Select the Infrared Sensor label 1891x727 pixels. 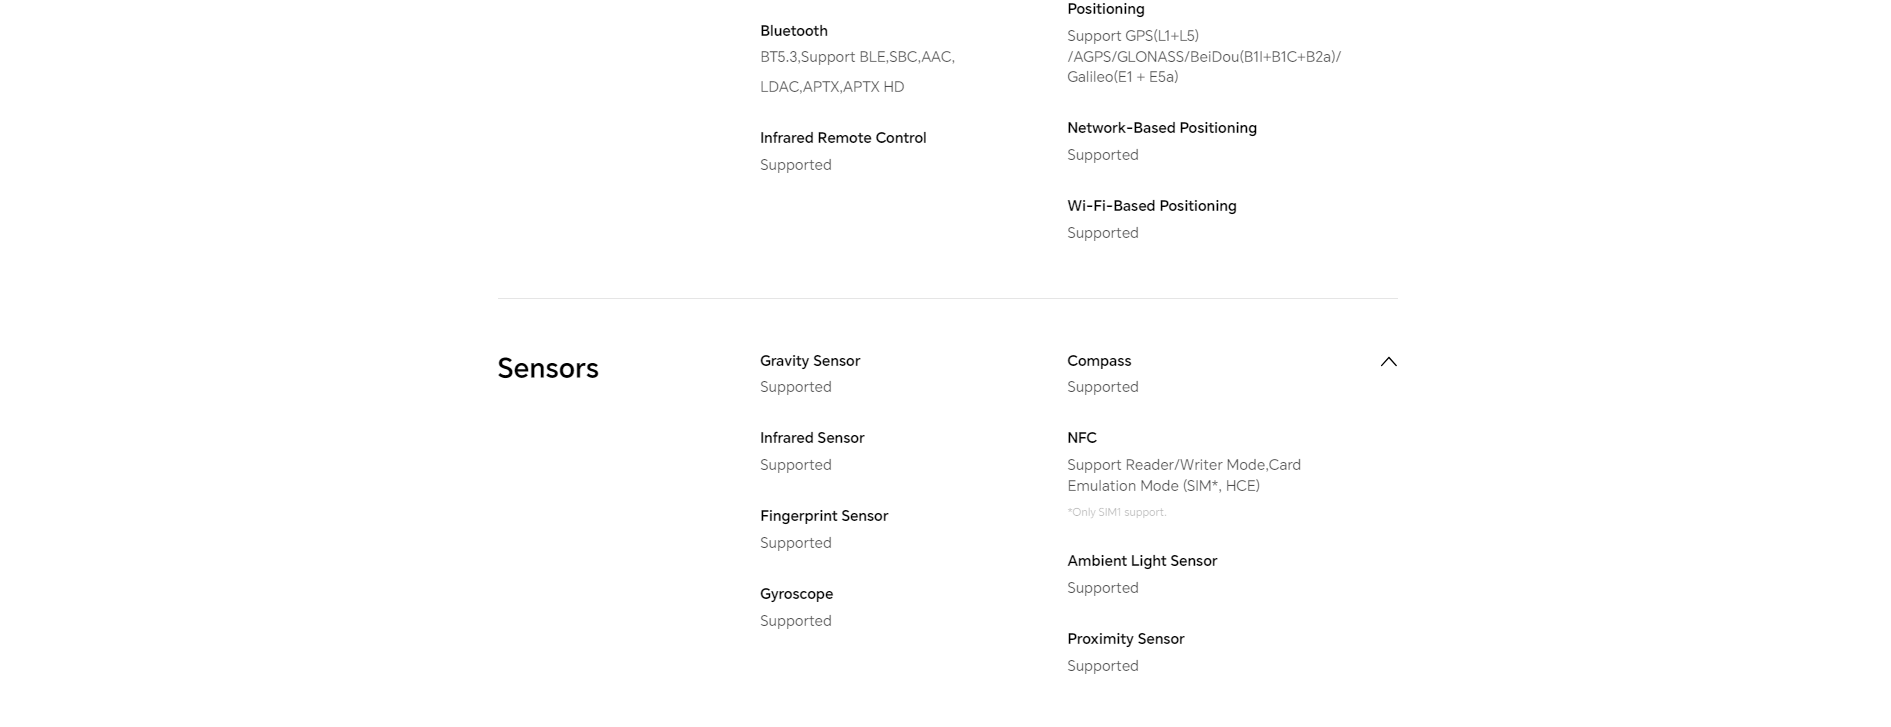812,438
